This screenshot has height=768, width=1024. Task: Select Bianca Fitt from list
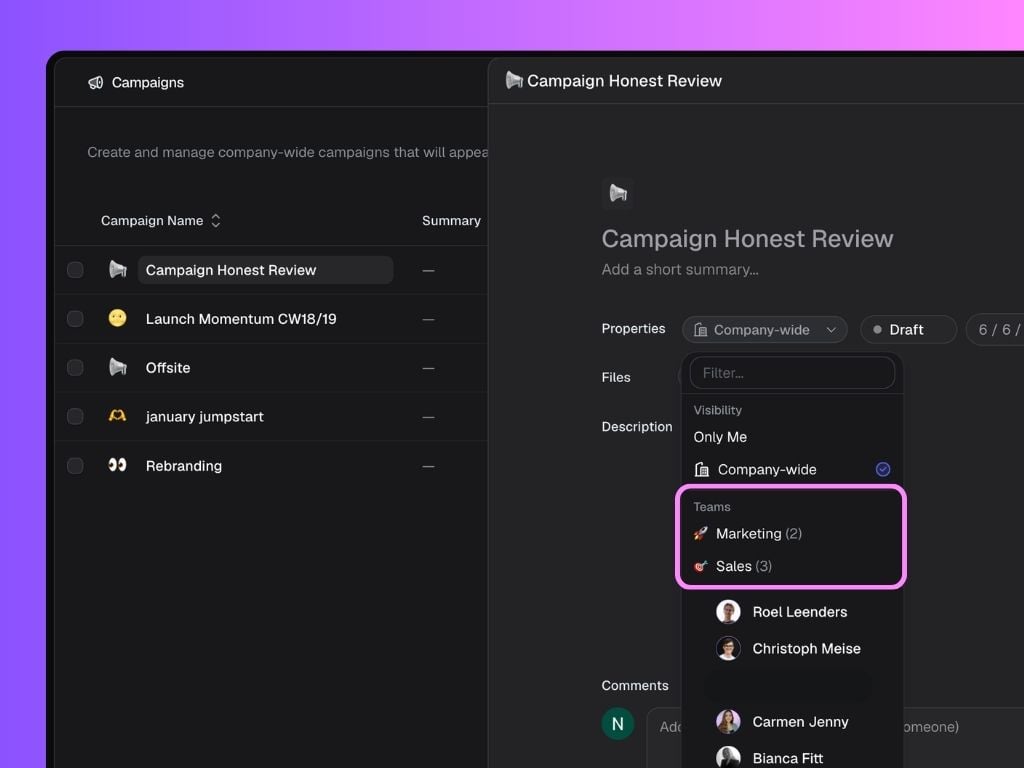788,758
